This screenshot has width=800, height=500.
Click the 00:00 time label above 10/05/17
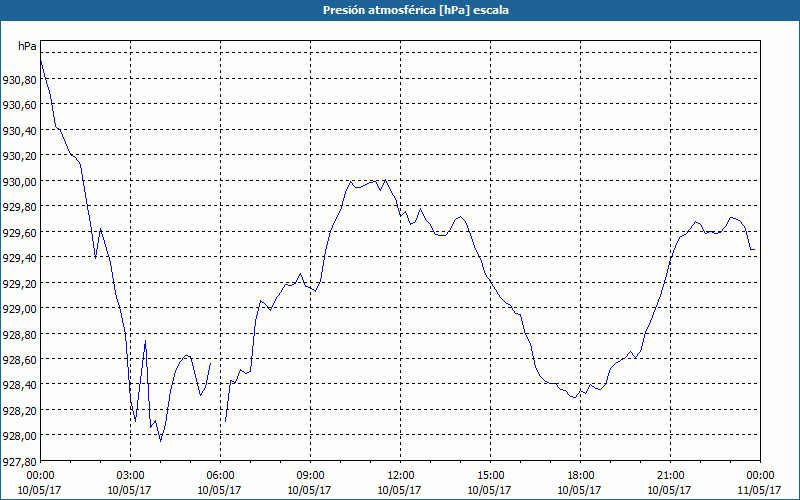[40, 476]
